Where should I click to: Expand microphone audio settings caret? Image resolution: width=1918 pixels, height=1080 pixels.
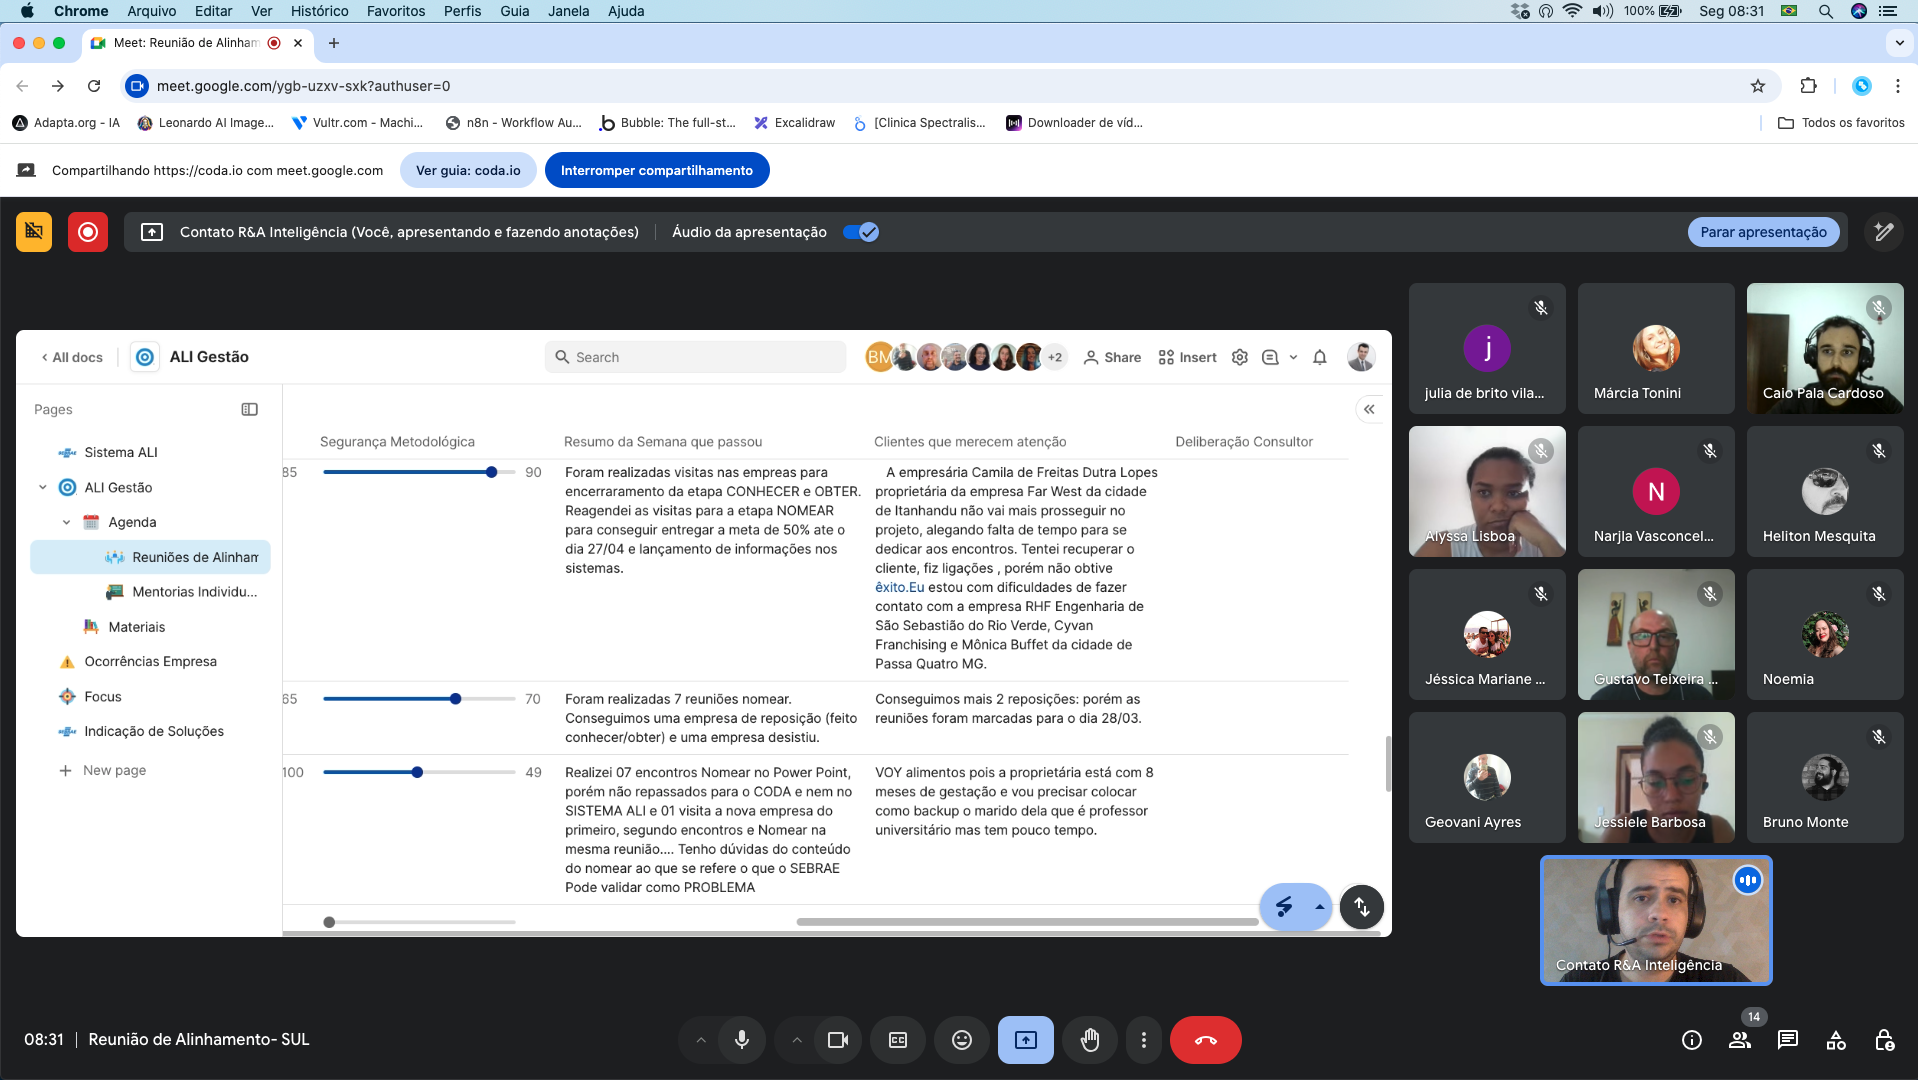coord(701,1040)
